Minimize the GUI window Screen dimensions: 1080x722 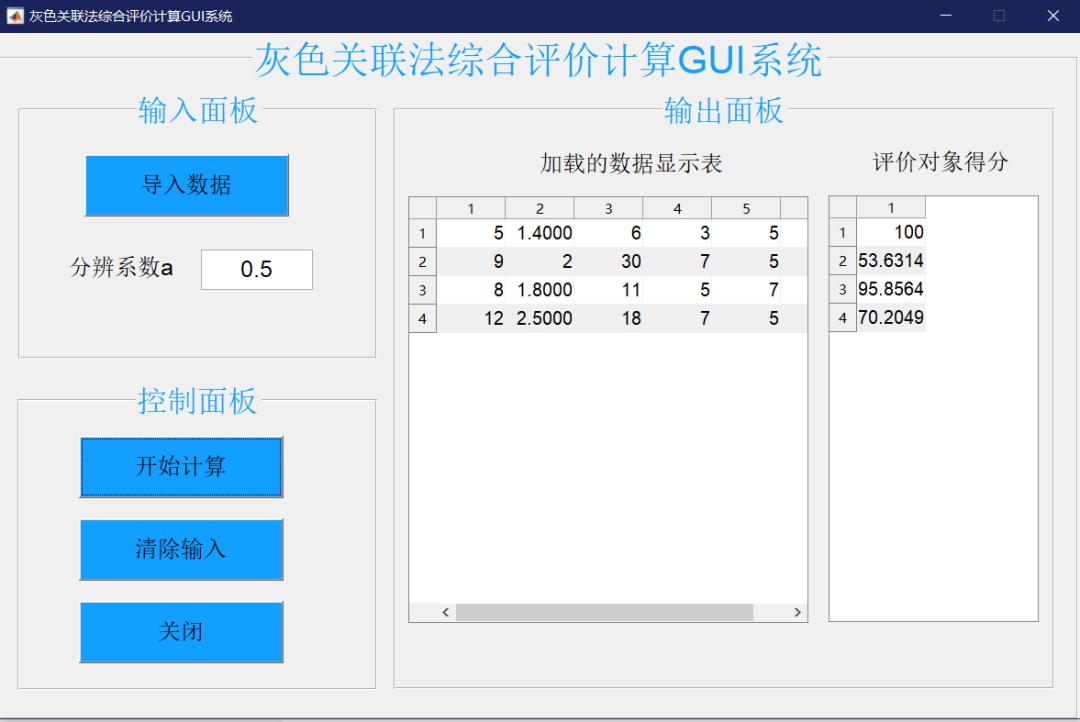click(x=946, y=16)
